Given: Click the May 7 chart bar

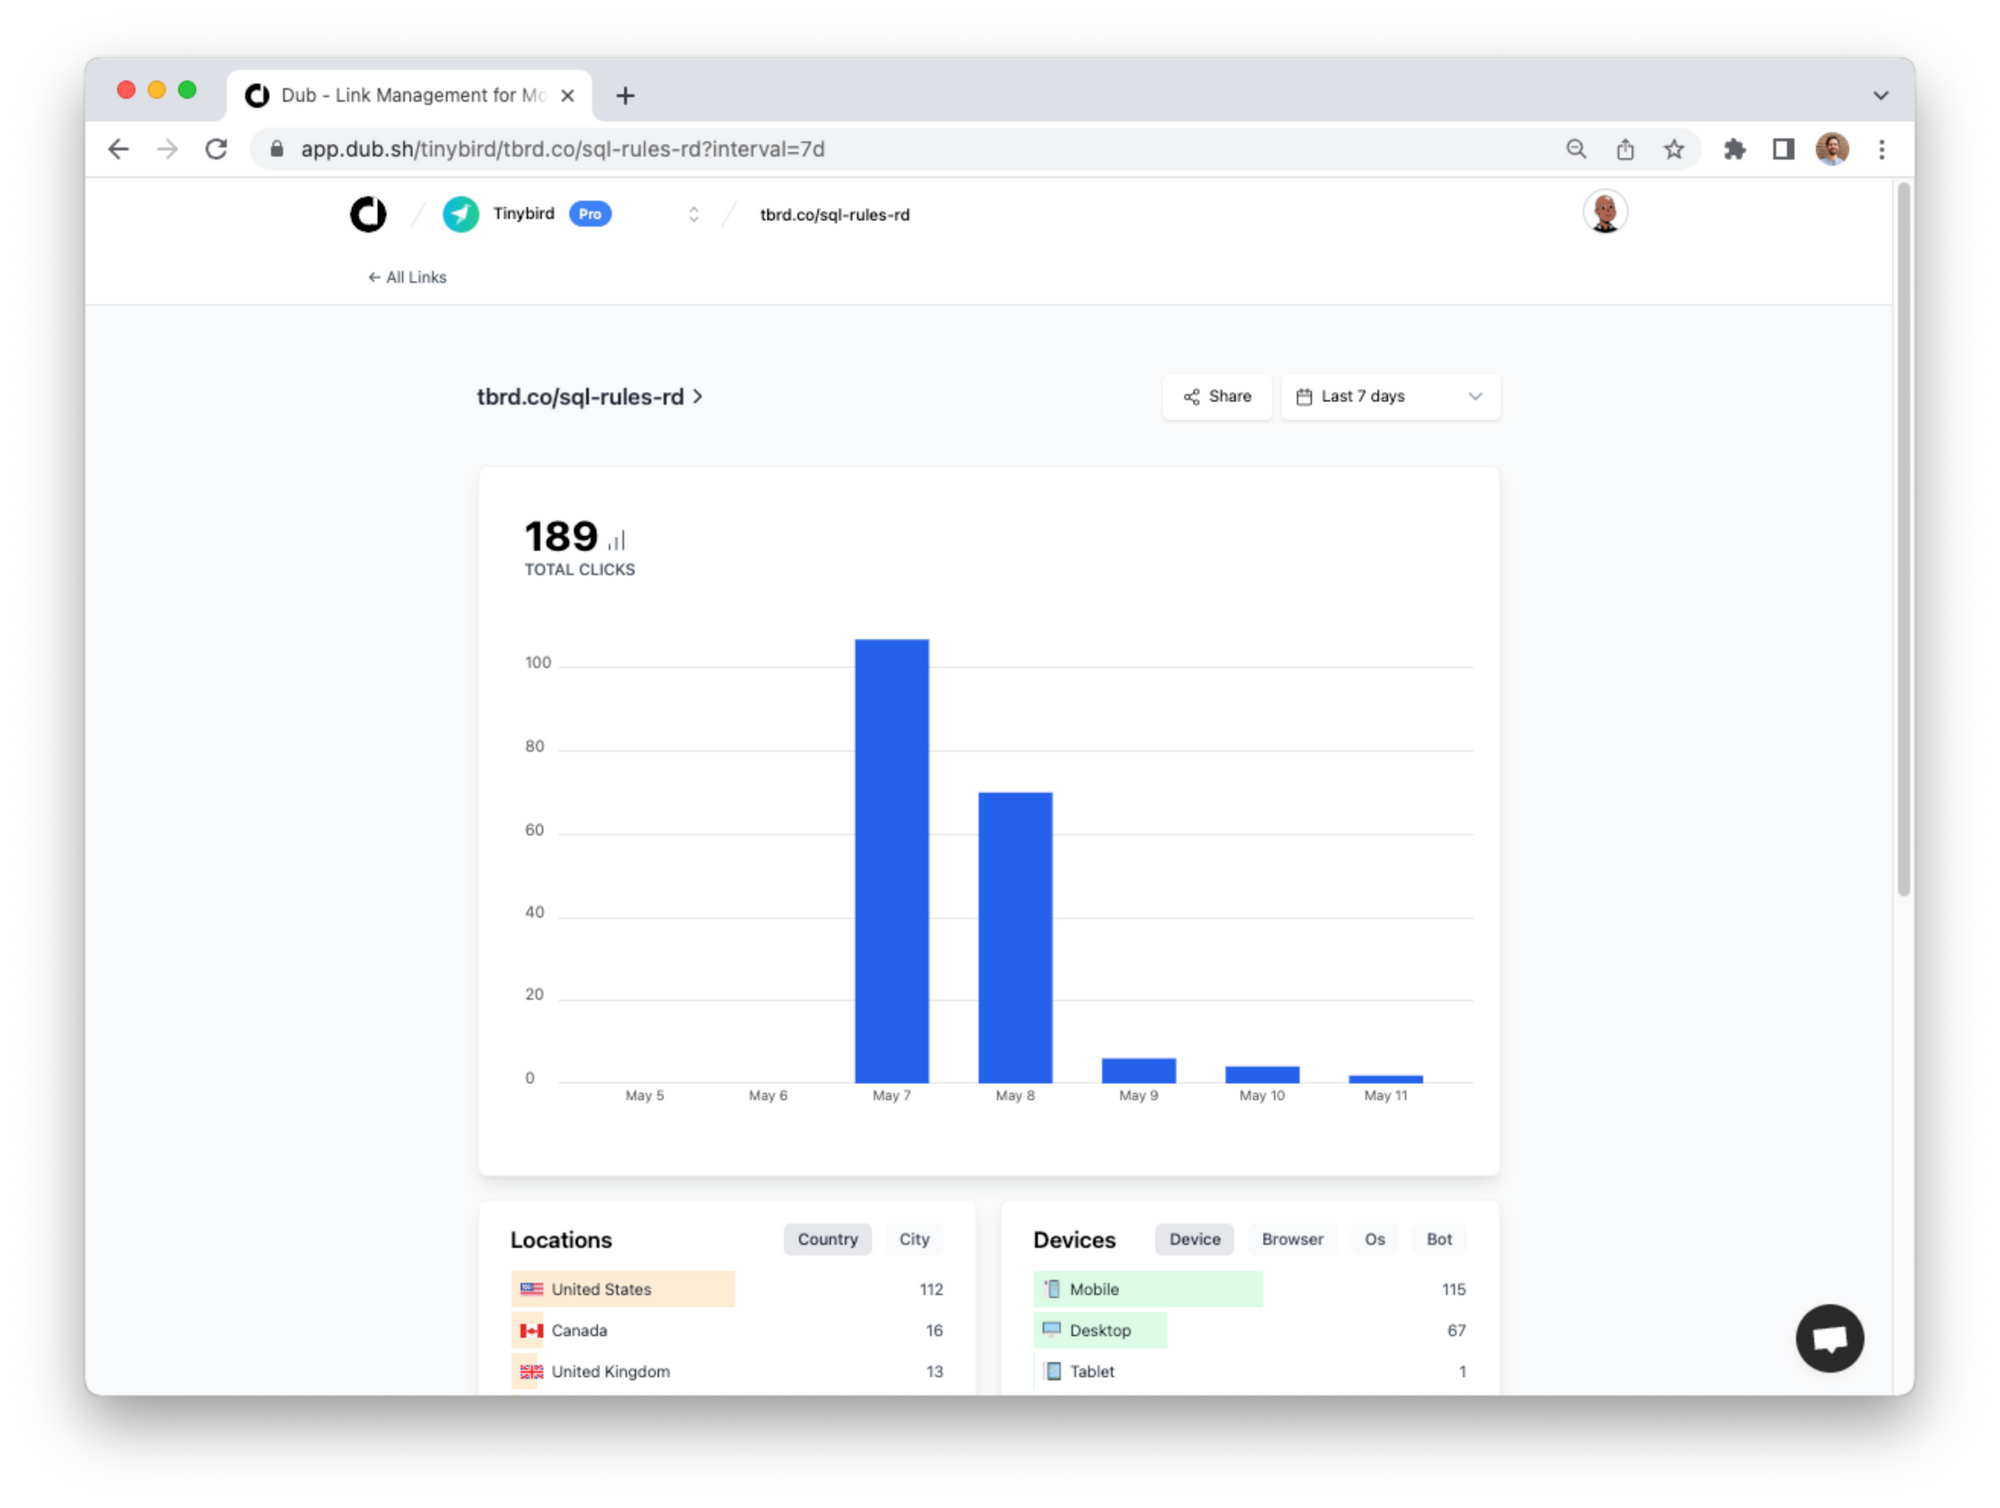Looking at the screenshot, I should 891,860.
